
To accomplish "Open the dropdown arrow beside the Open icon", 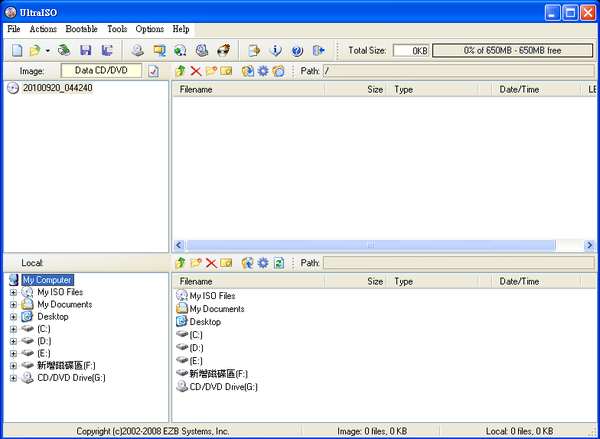I will [x=48, y=51].
